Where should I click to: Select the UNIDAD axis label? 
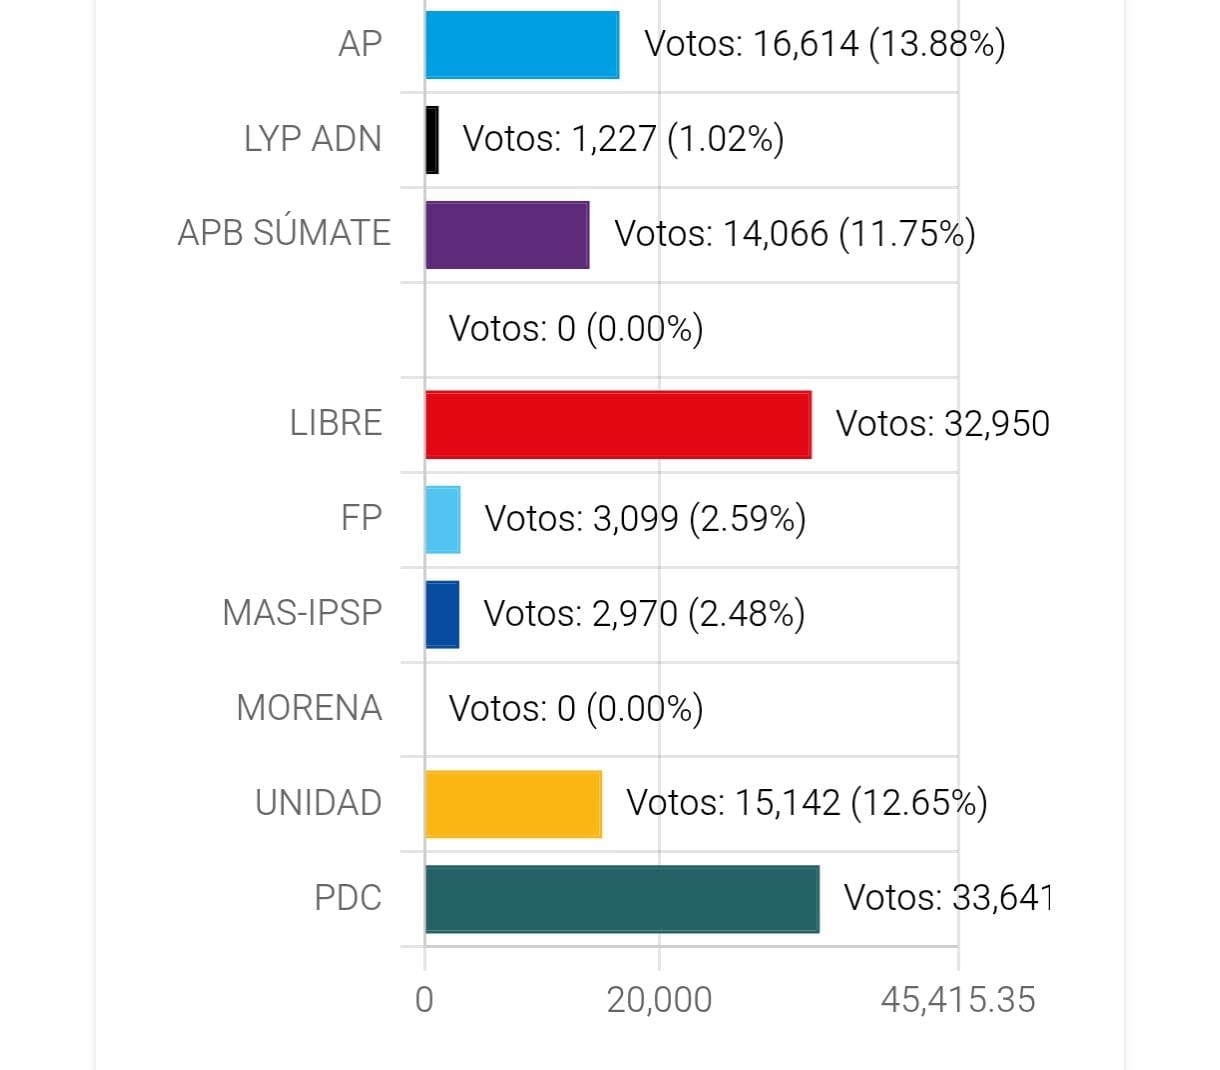[x=319, y=803]
